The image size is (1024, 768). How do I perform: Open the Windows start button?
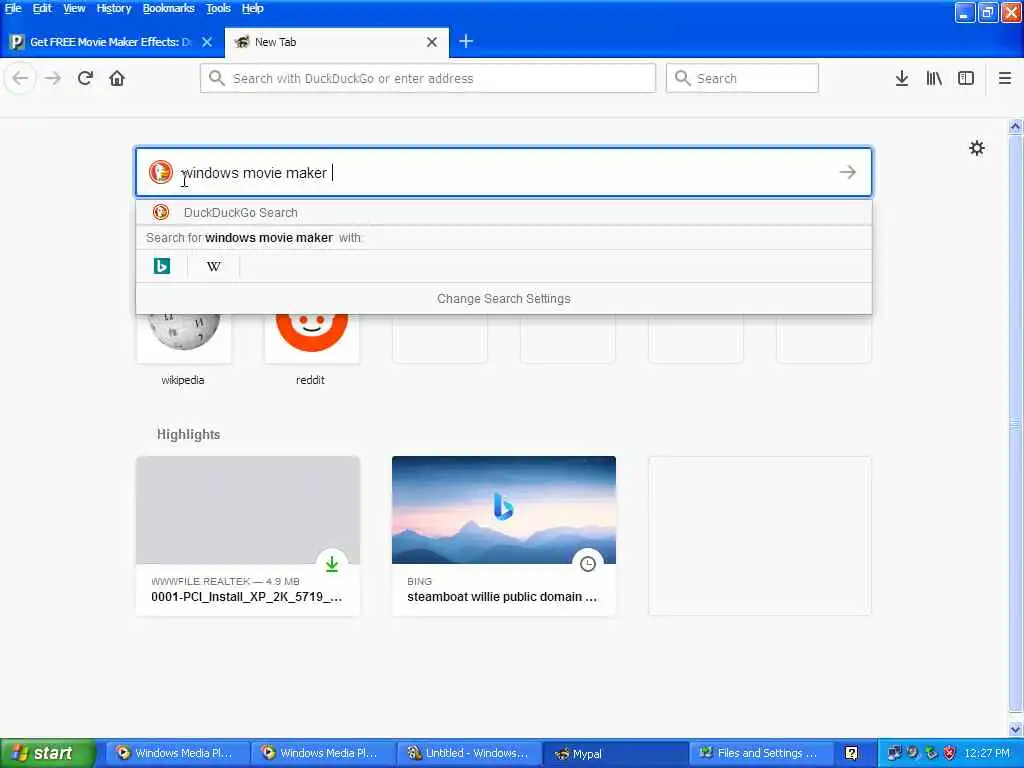[47, 754]
